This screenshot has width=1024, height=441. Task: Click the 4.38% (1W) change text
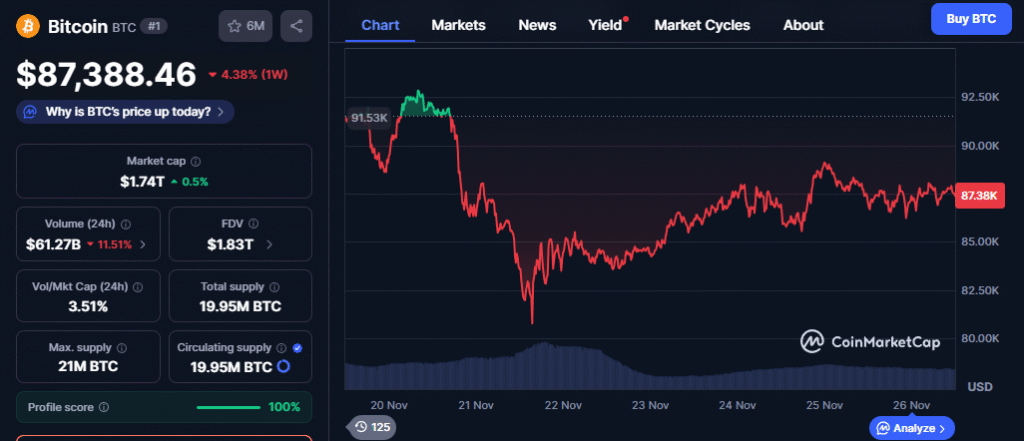[x=254, y=74]
